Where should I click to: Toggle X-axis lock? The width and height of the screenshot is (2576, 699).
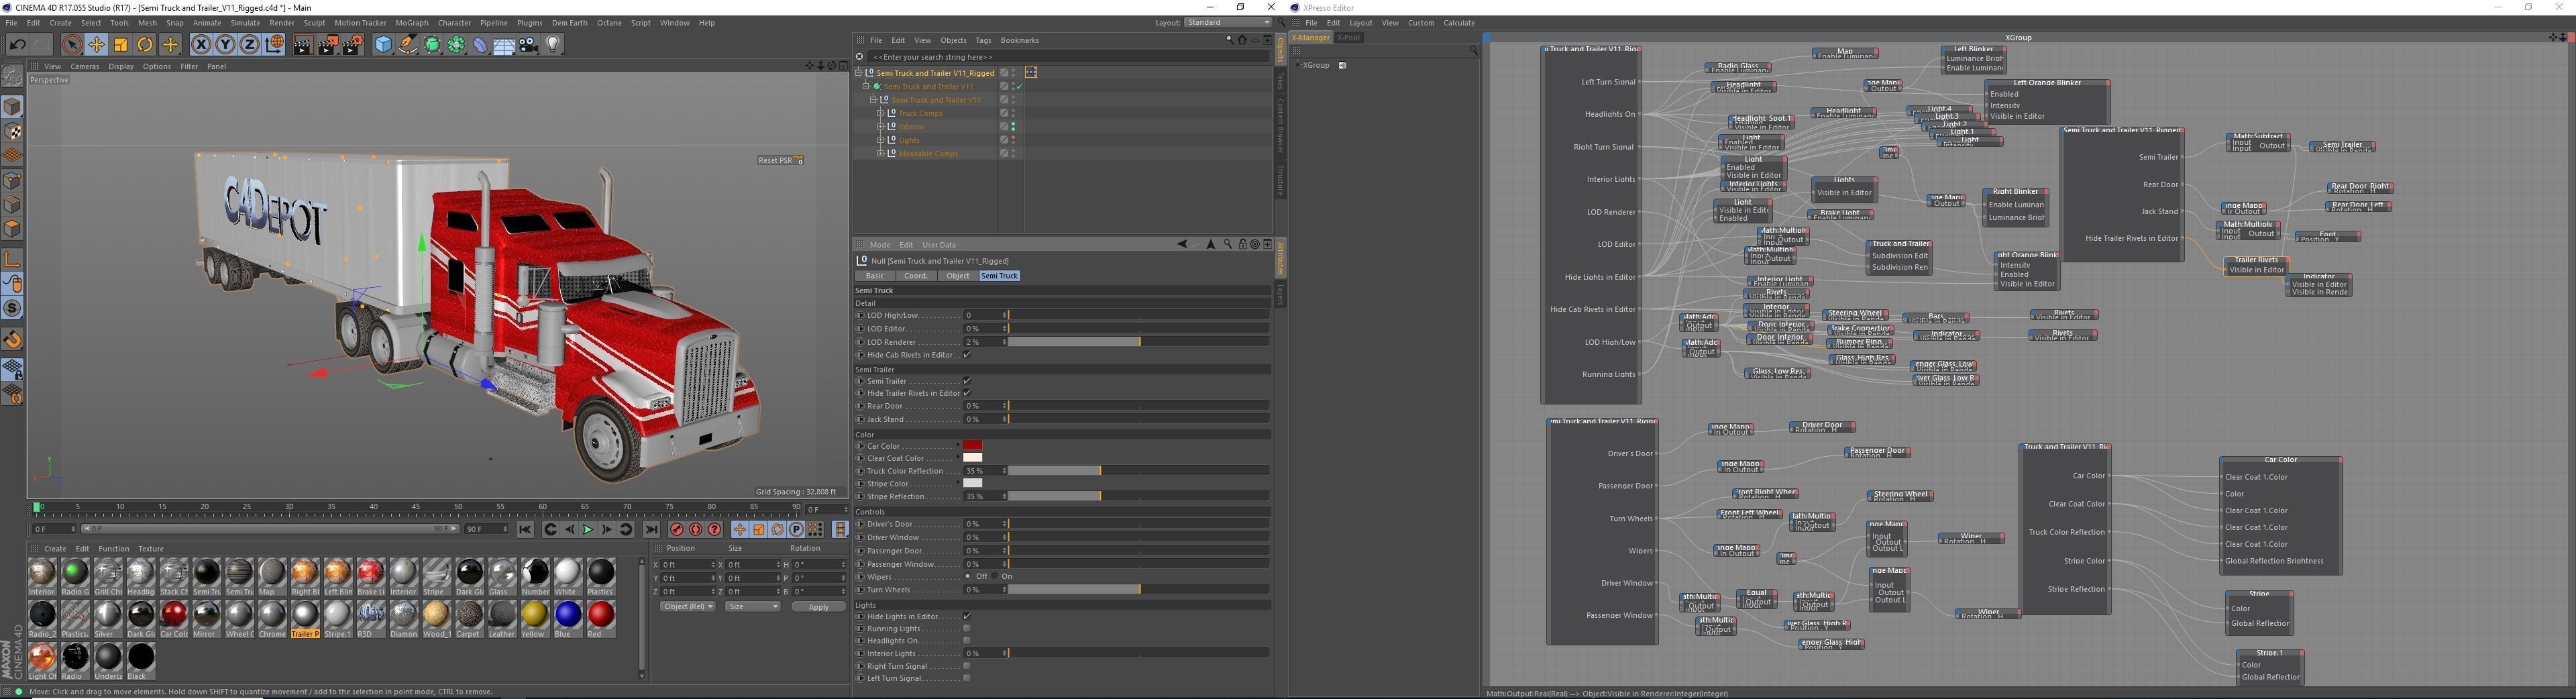point(201,45)
